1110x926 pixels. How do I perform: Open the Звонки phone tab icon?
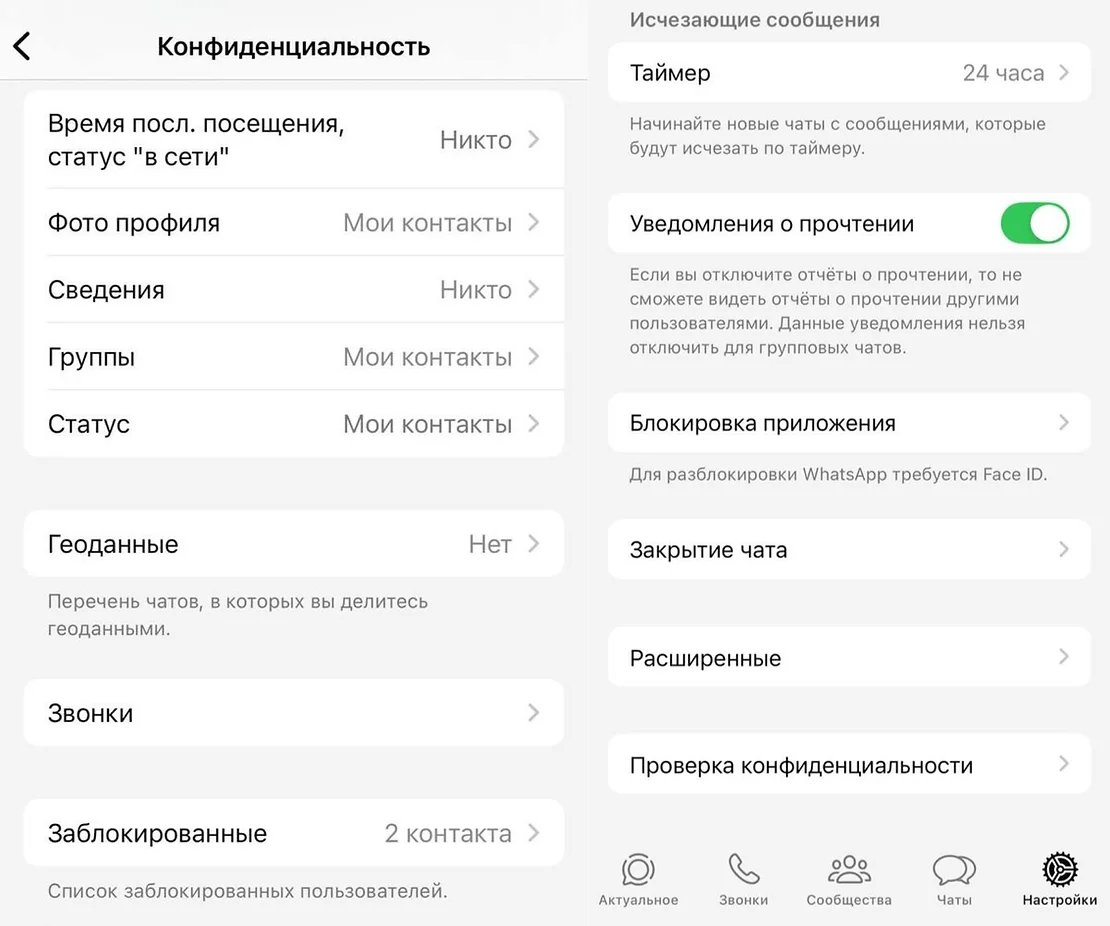[x=743, y=869]
